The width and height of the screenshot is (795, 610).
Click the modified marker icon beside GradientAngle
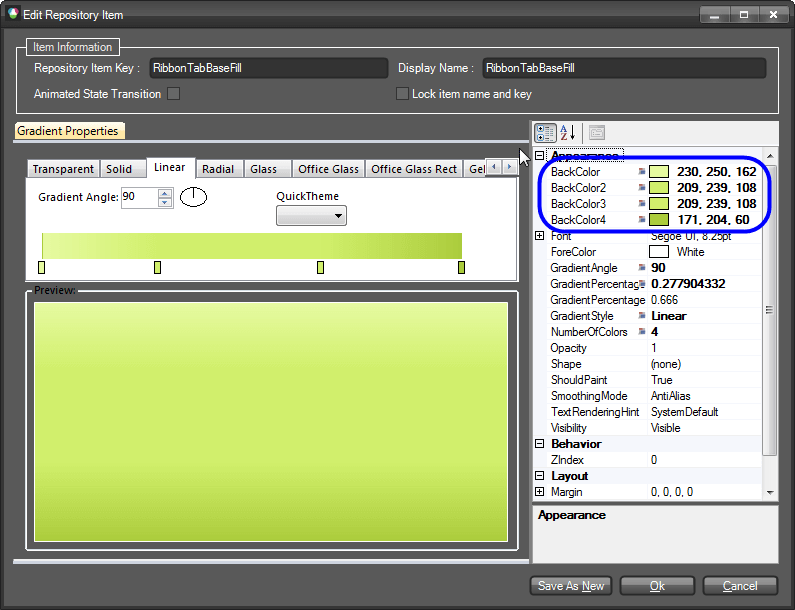coord(641,268)
